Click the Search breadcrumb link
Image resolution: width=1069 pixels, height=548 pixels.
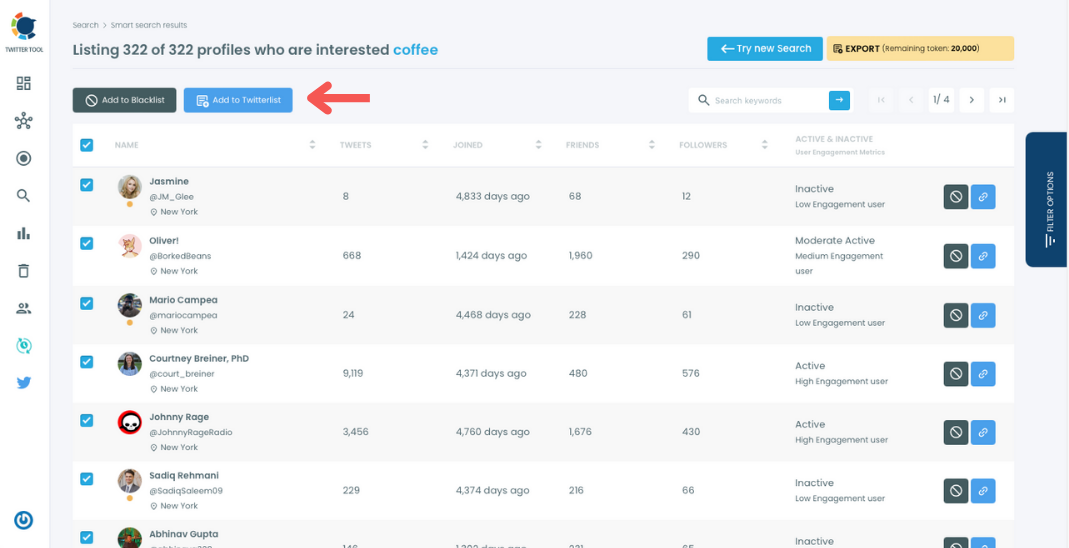point(86,25)
